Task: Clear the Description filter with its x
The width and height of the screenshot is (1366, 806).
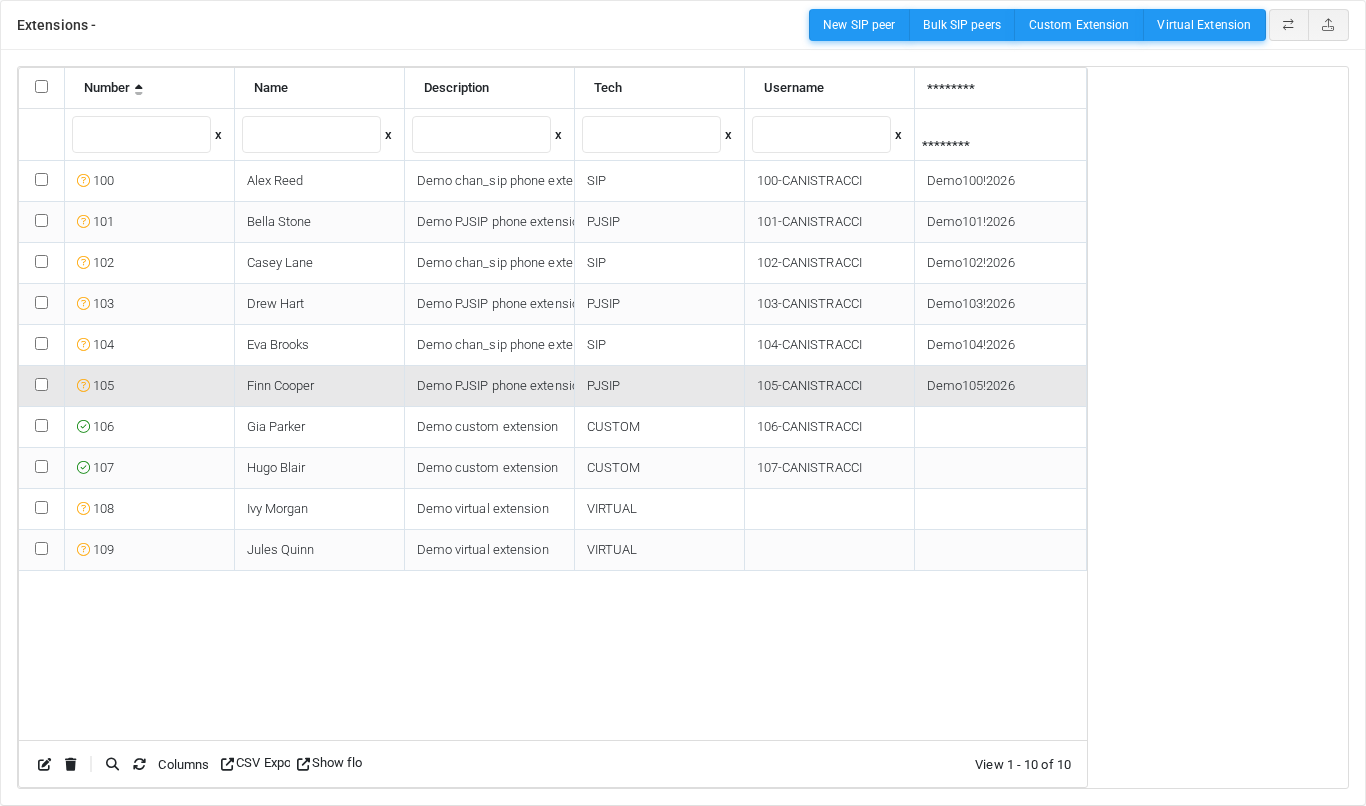Action: pyautogui.click(x=558, y=135)
